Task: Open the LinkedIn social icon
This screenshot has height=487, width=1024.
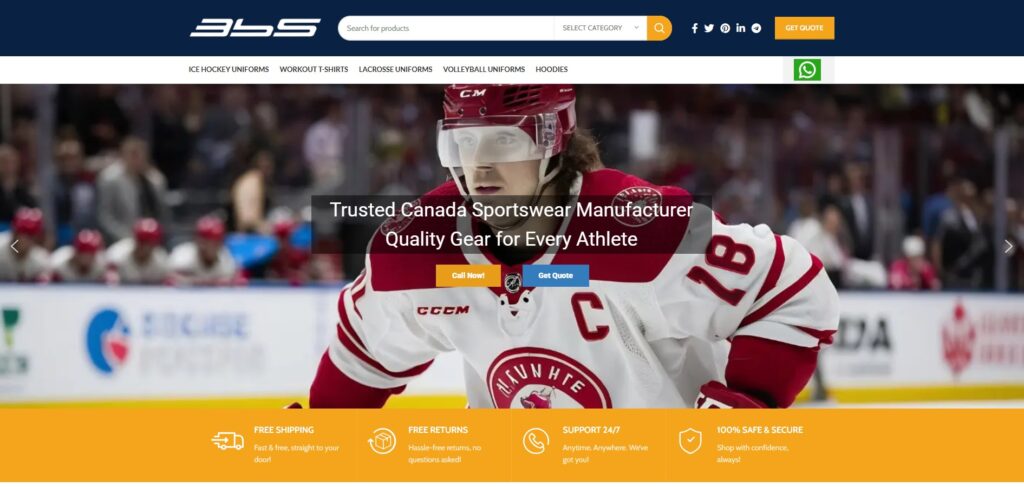Action: [741, 28]
